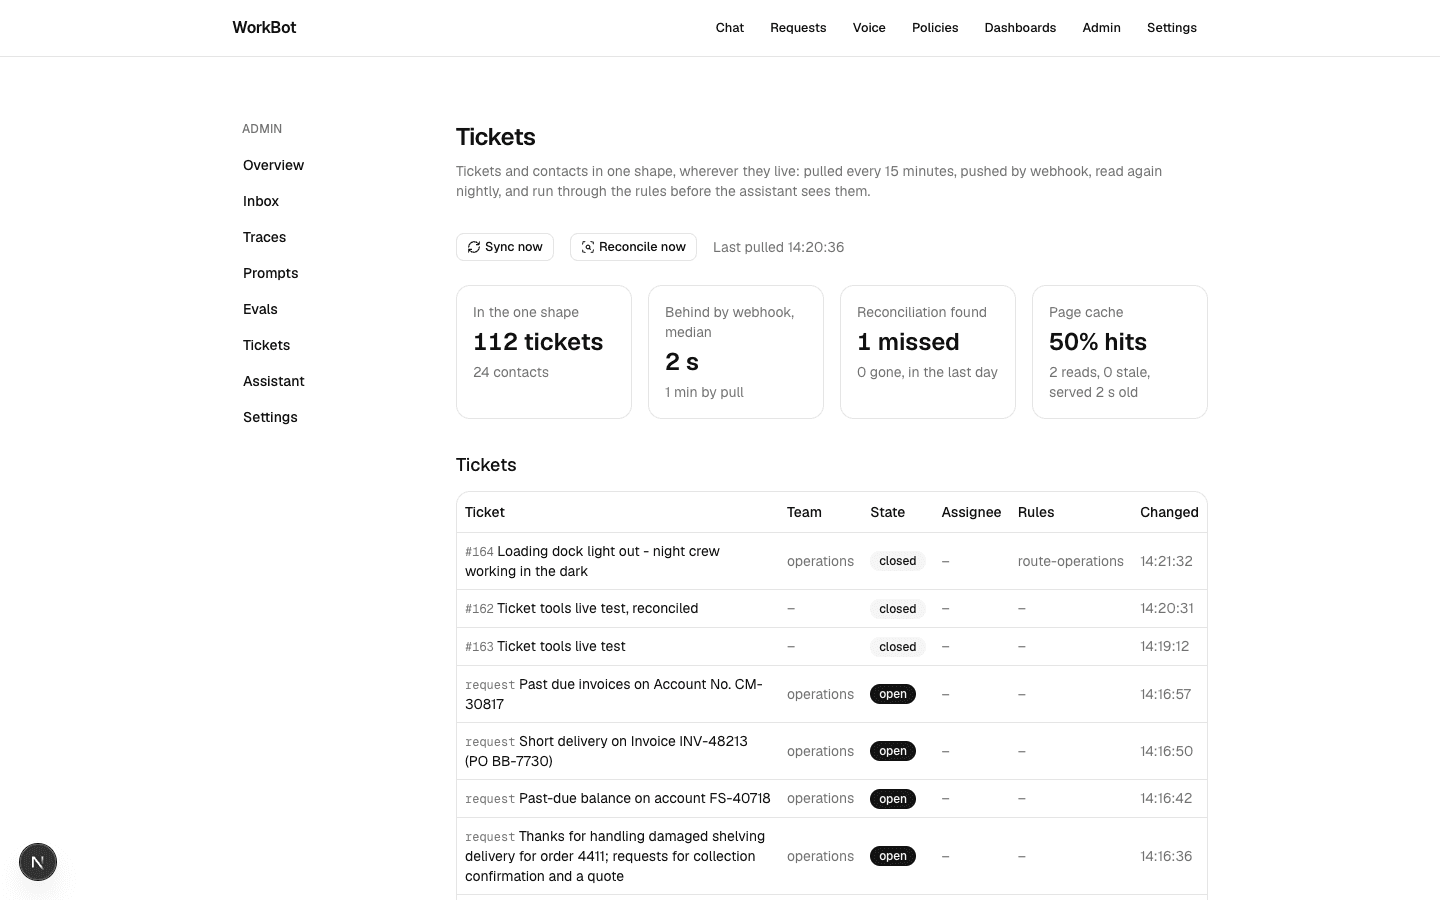Open Settings in the admin sidebar
This screenshot has height=900, width=1440.
270,417
